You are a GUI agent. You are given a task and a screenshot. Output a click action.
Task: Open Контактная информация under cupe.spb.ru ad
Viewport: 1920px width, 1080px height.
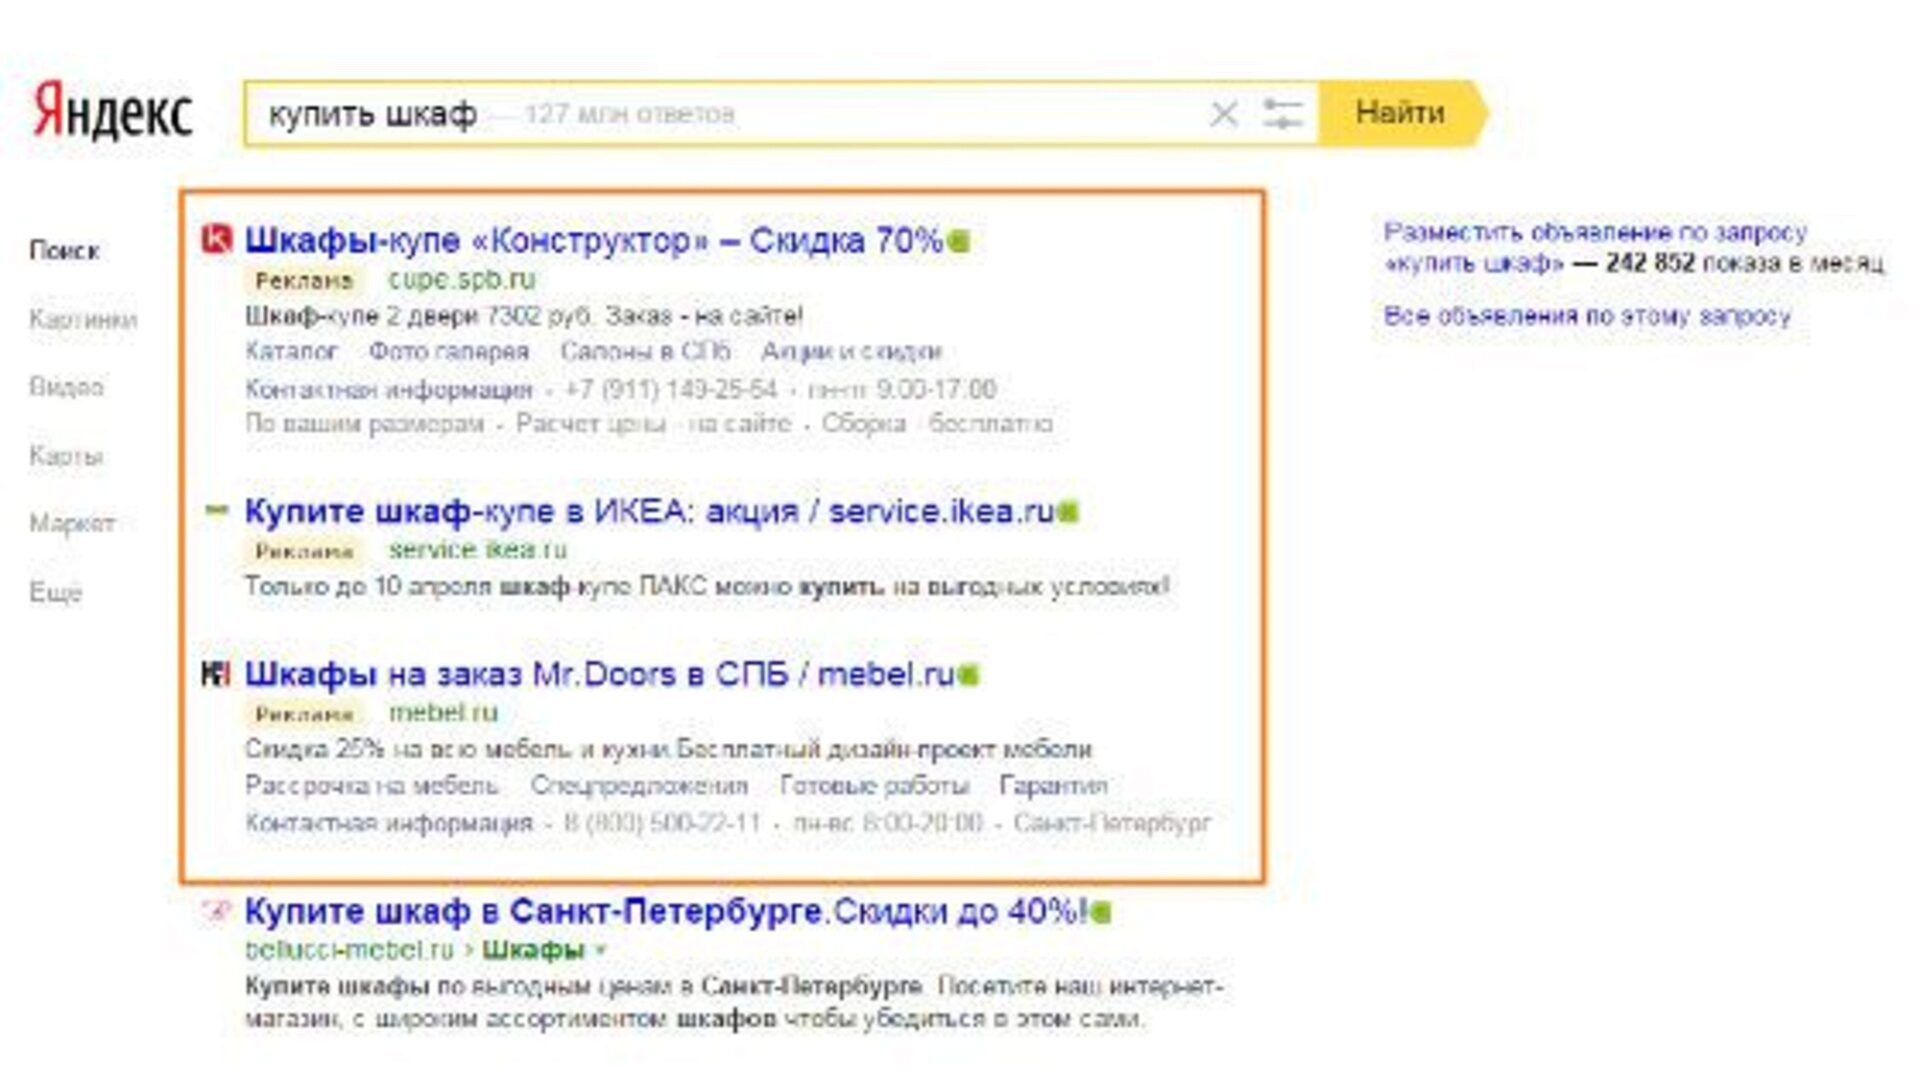388,389
